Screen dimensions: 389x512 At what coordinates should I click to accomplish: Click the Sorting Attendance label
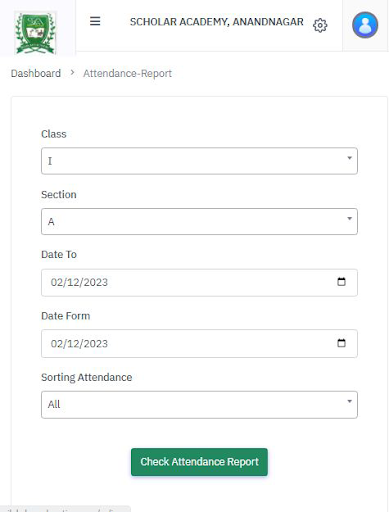point(87,377)
